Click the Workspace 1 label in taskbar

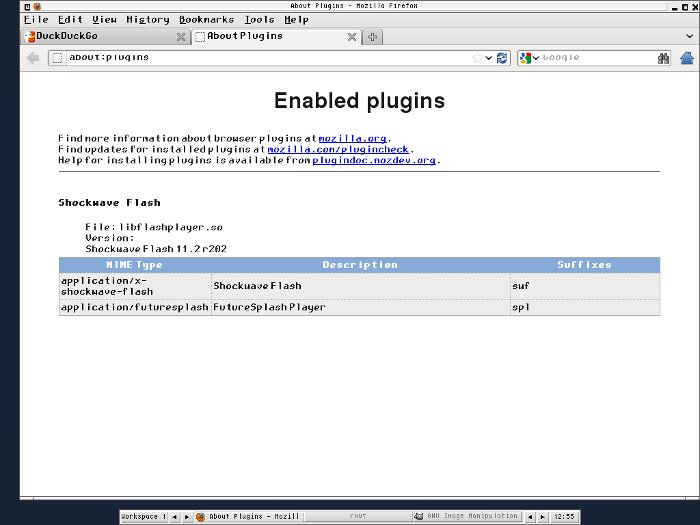144,517
